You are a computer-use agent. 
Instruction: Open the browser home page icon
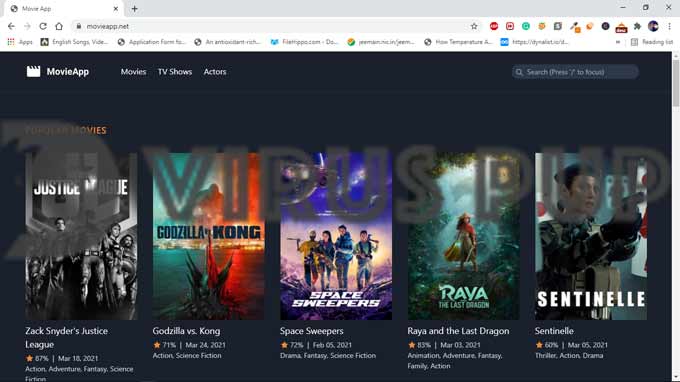pos(59,26)
